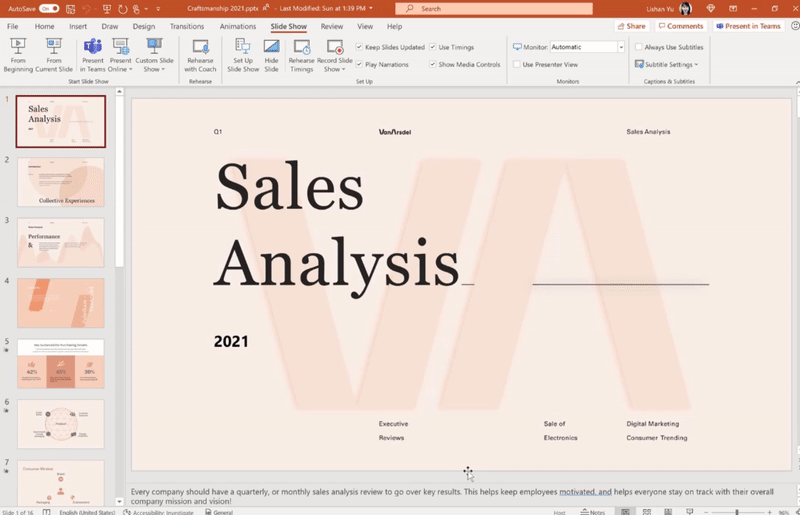Switch to the Transitions tab
The height and width of the screenshot is (515, 800).
click(187, 26)
